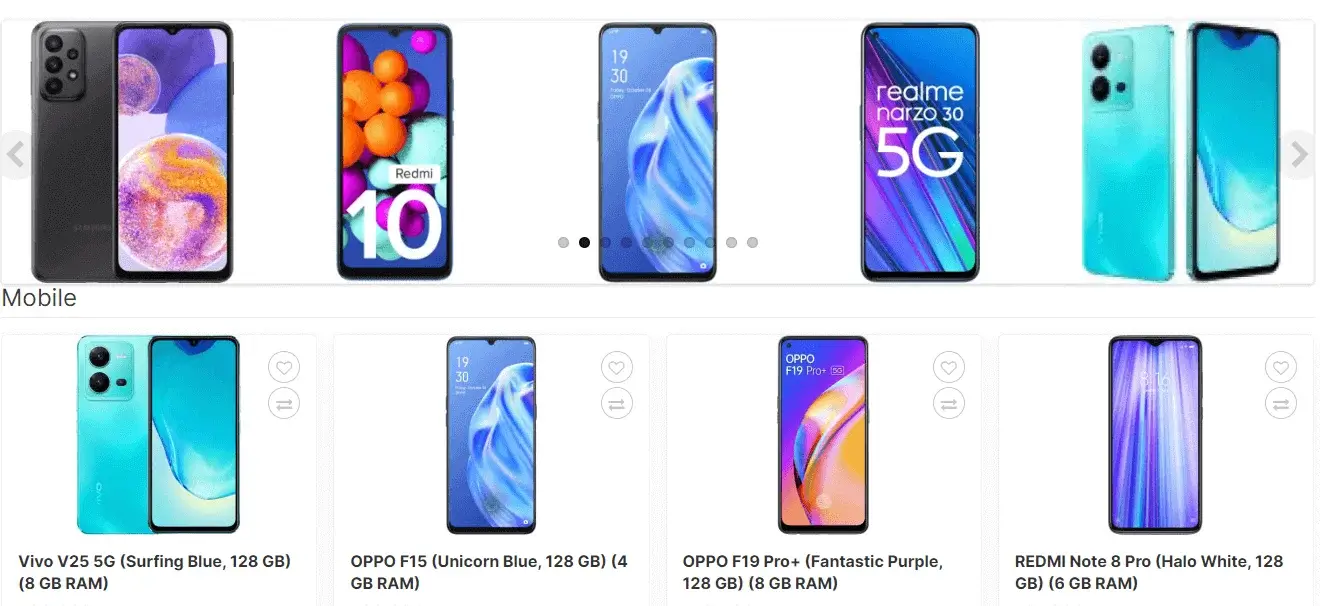Open Vivo V25 5G (Surfing Blue) product link
This screenshot has width=1320, height=606.
pos(155,572)
